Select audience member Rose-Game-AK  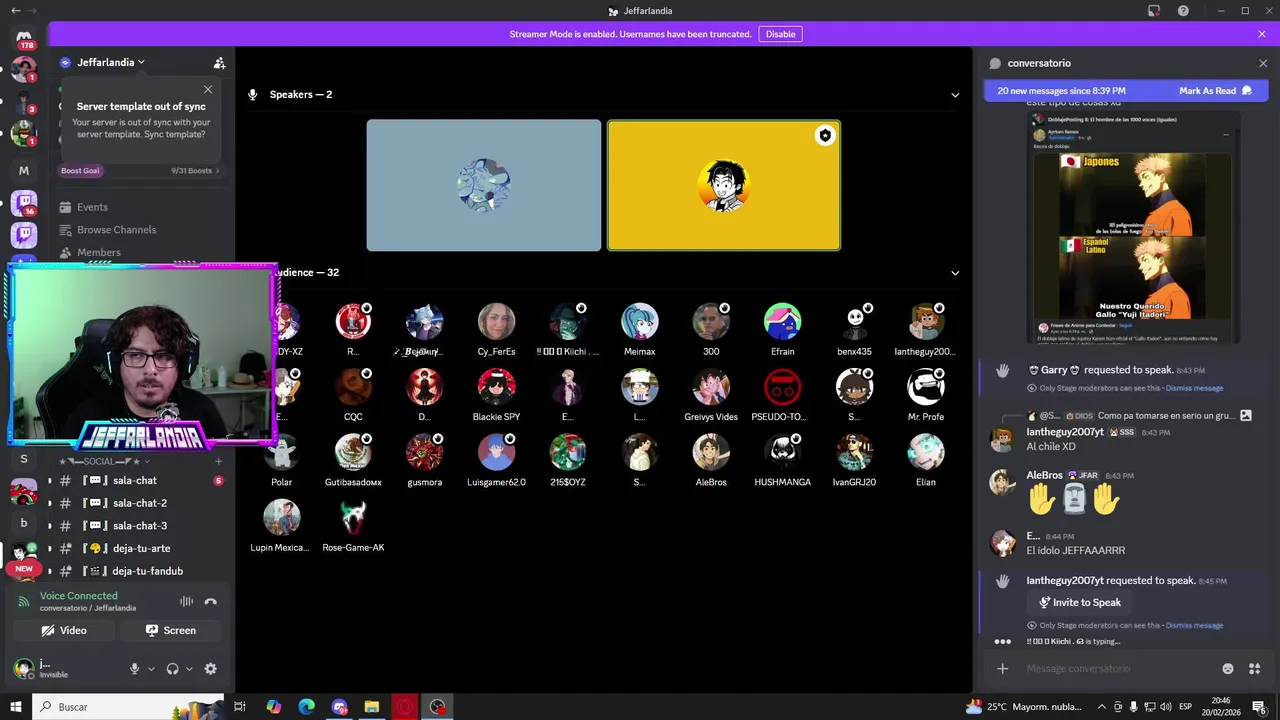(x=353, y=526)
